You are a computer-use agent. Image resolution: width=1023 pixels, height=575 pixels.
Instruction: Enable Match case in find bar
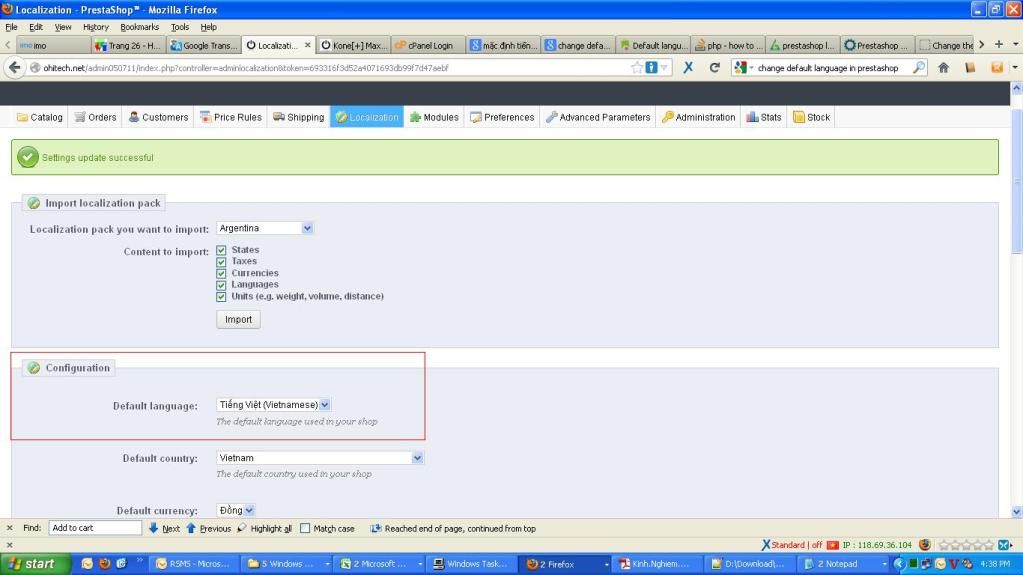pos(305,528)
